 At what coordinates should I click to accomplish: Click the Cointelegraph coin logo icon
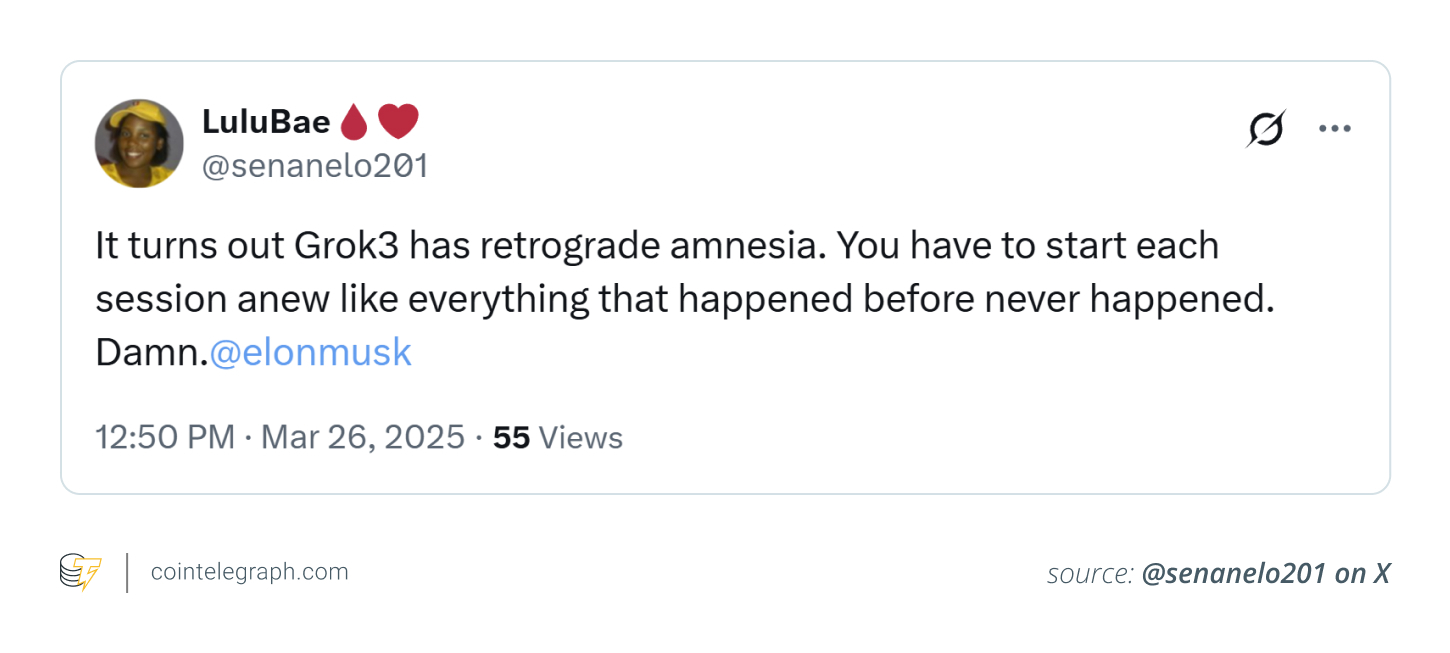click(80, 572)
